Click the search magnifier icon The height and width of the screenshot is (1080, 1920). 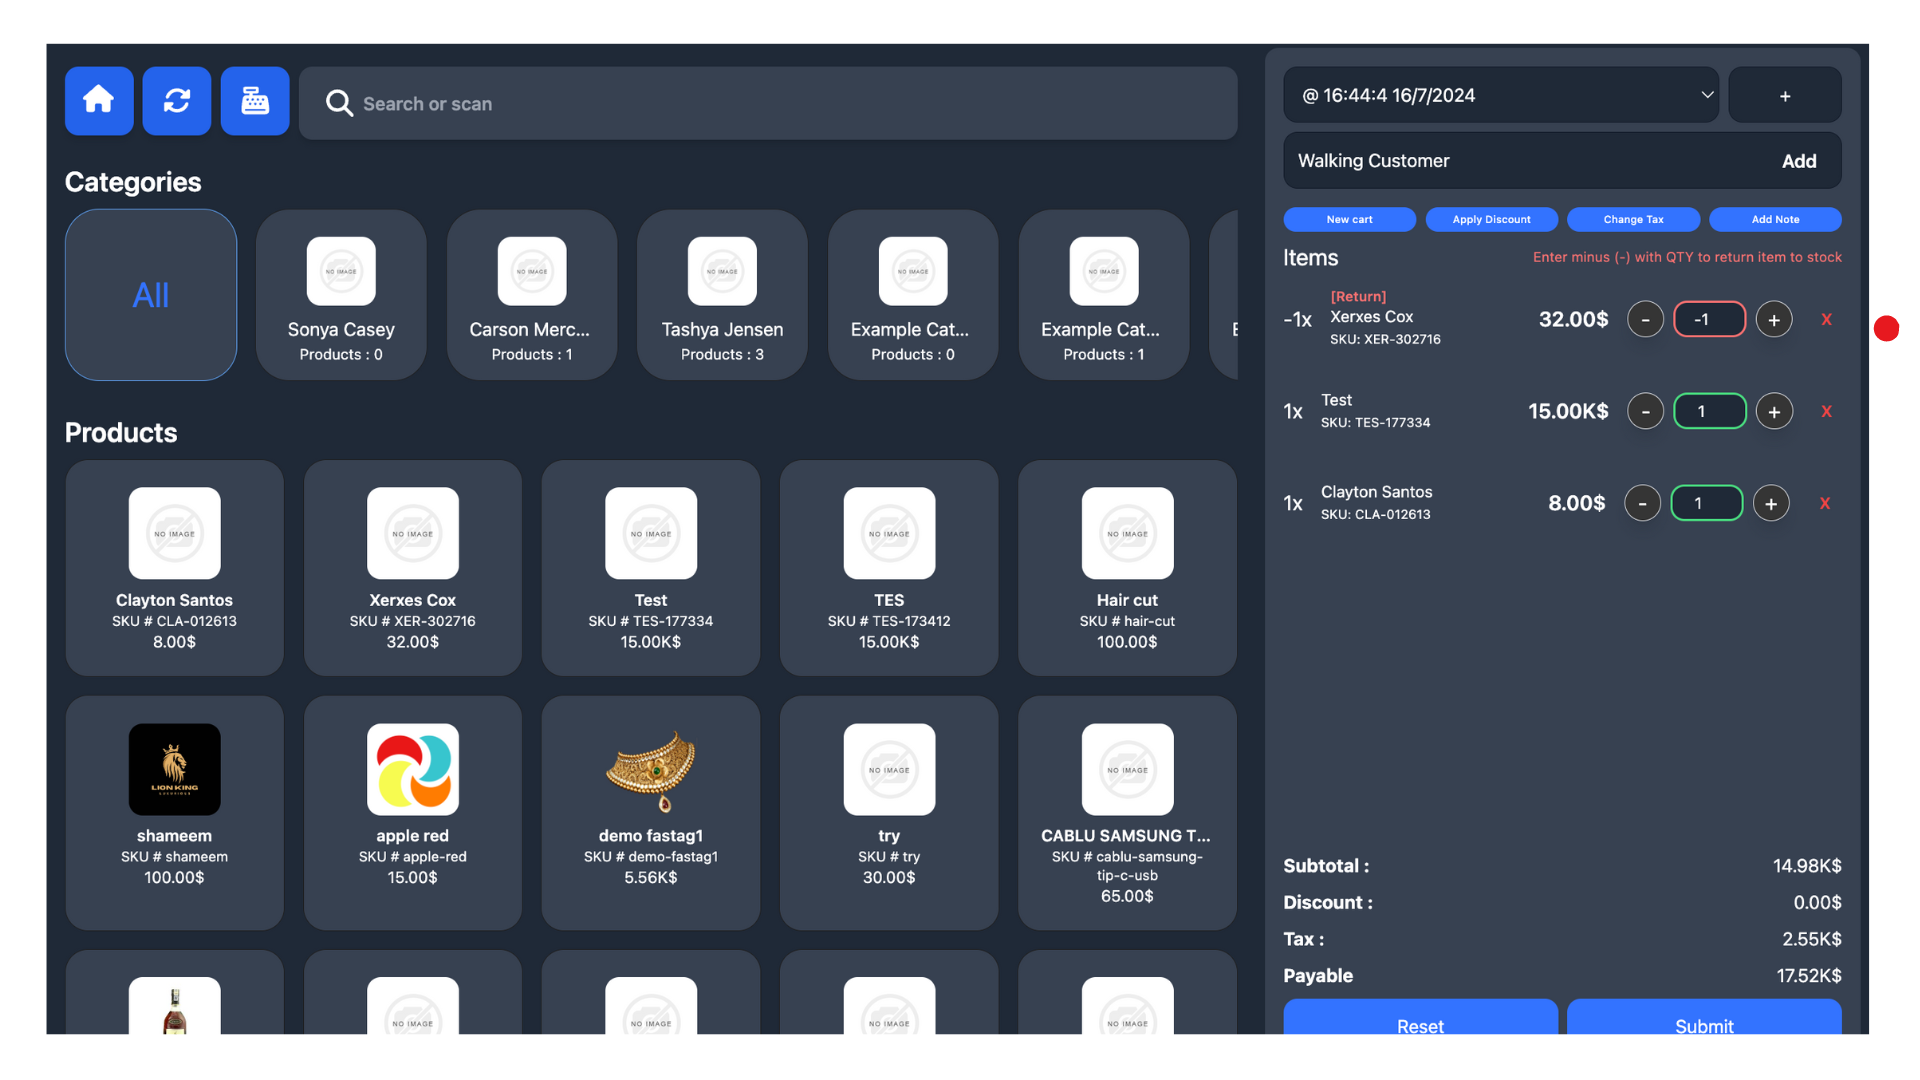click(339, 104)
